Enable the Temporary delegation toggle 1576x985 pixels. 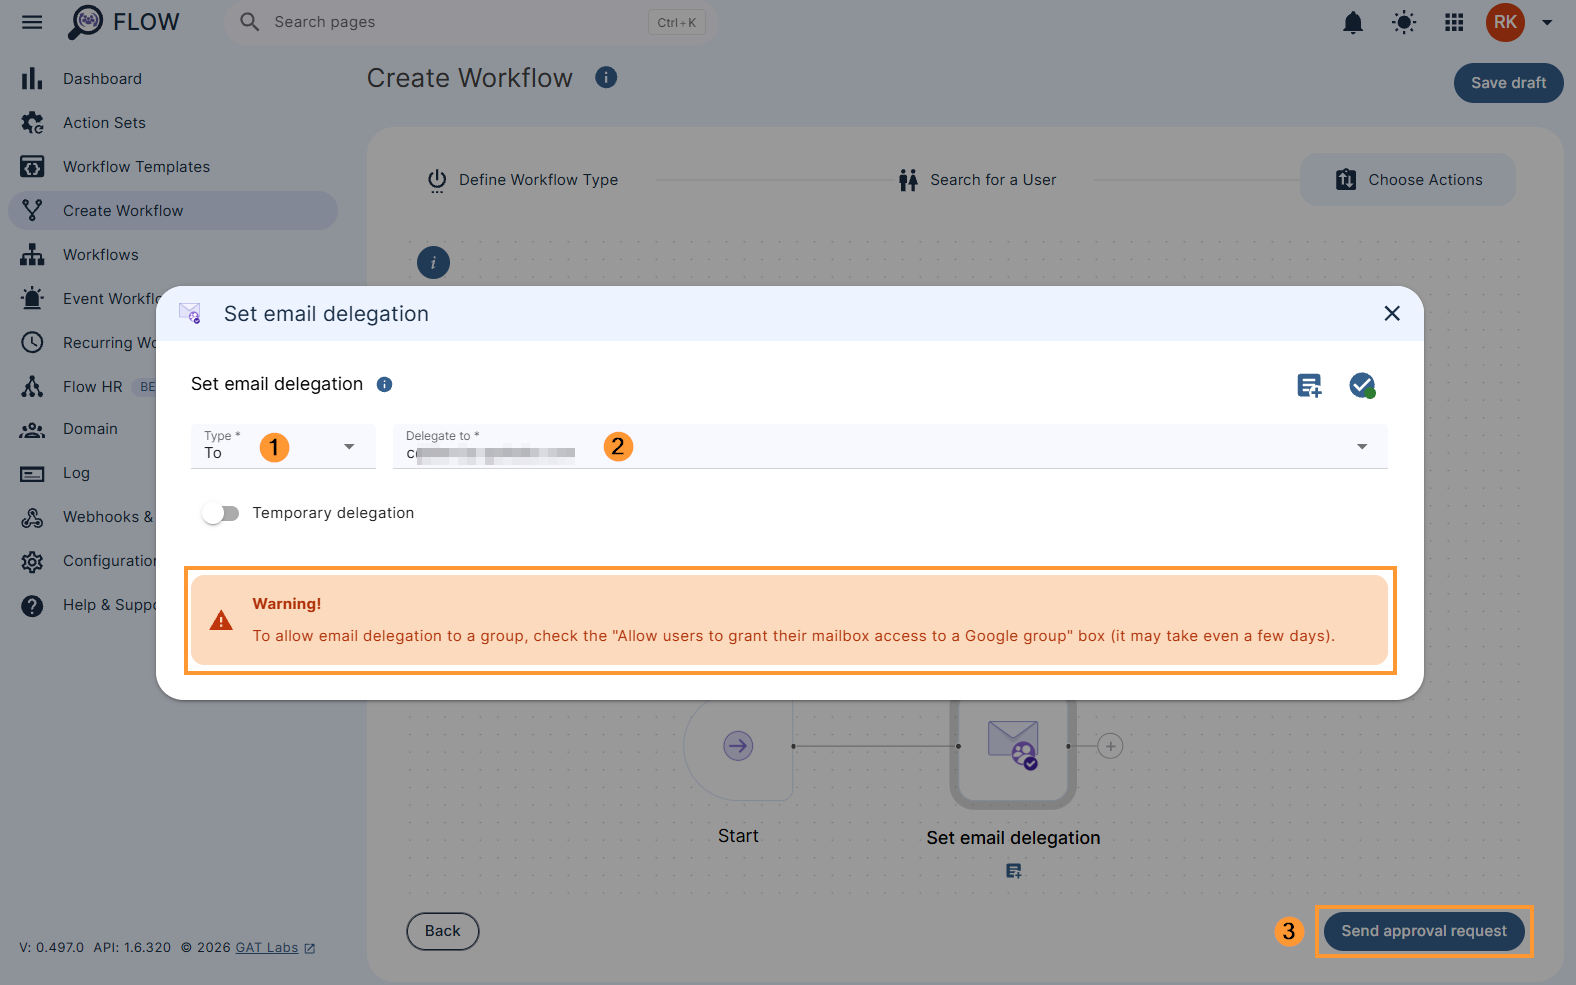click(x=220, y=513)
